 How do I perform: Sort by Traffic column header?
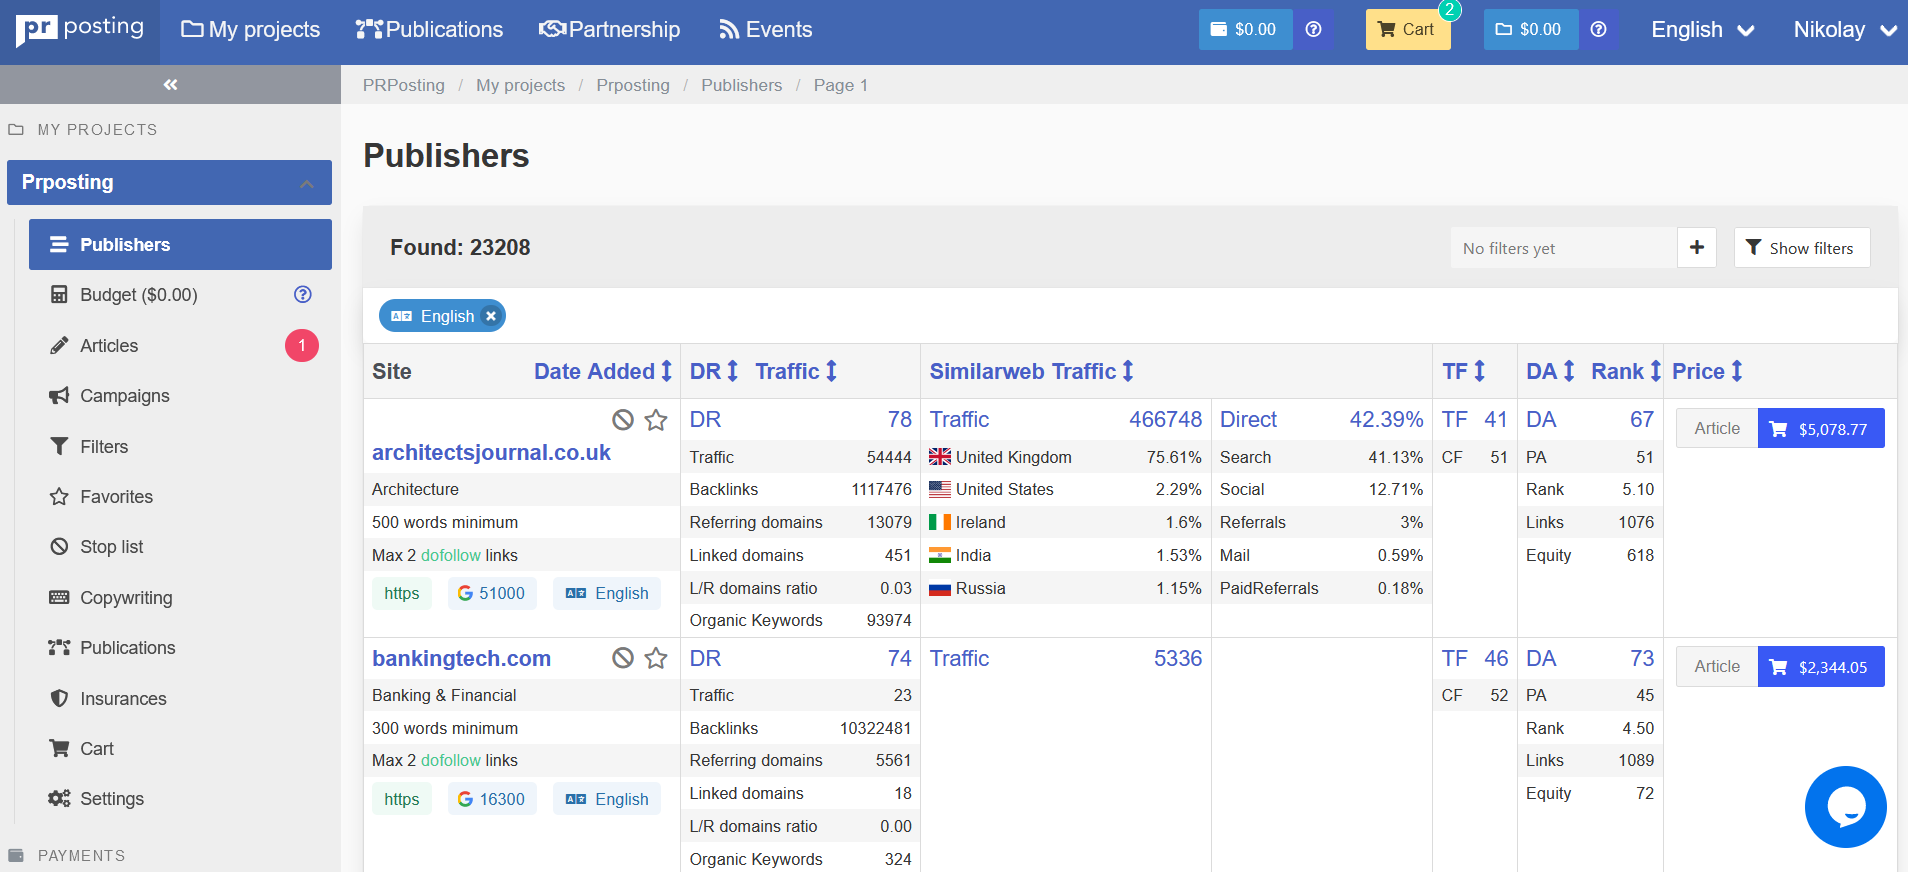pyautogui.click(x=796, y=371)
